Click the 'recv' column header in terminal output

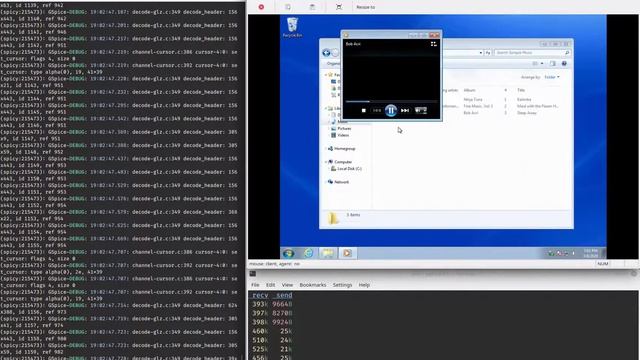(260, 295)
